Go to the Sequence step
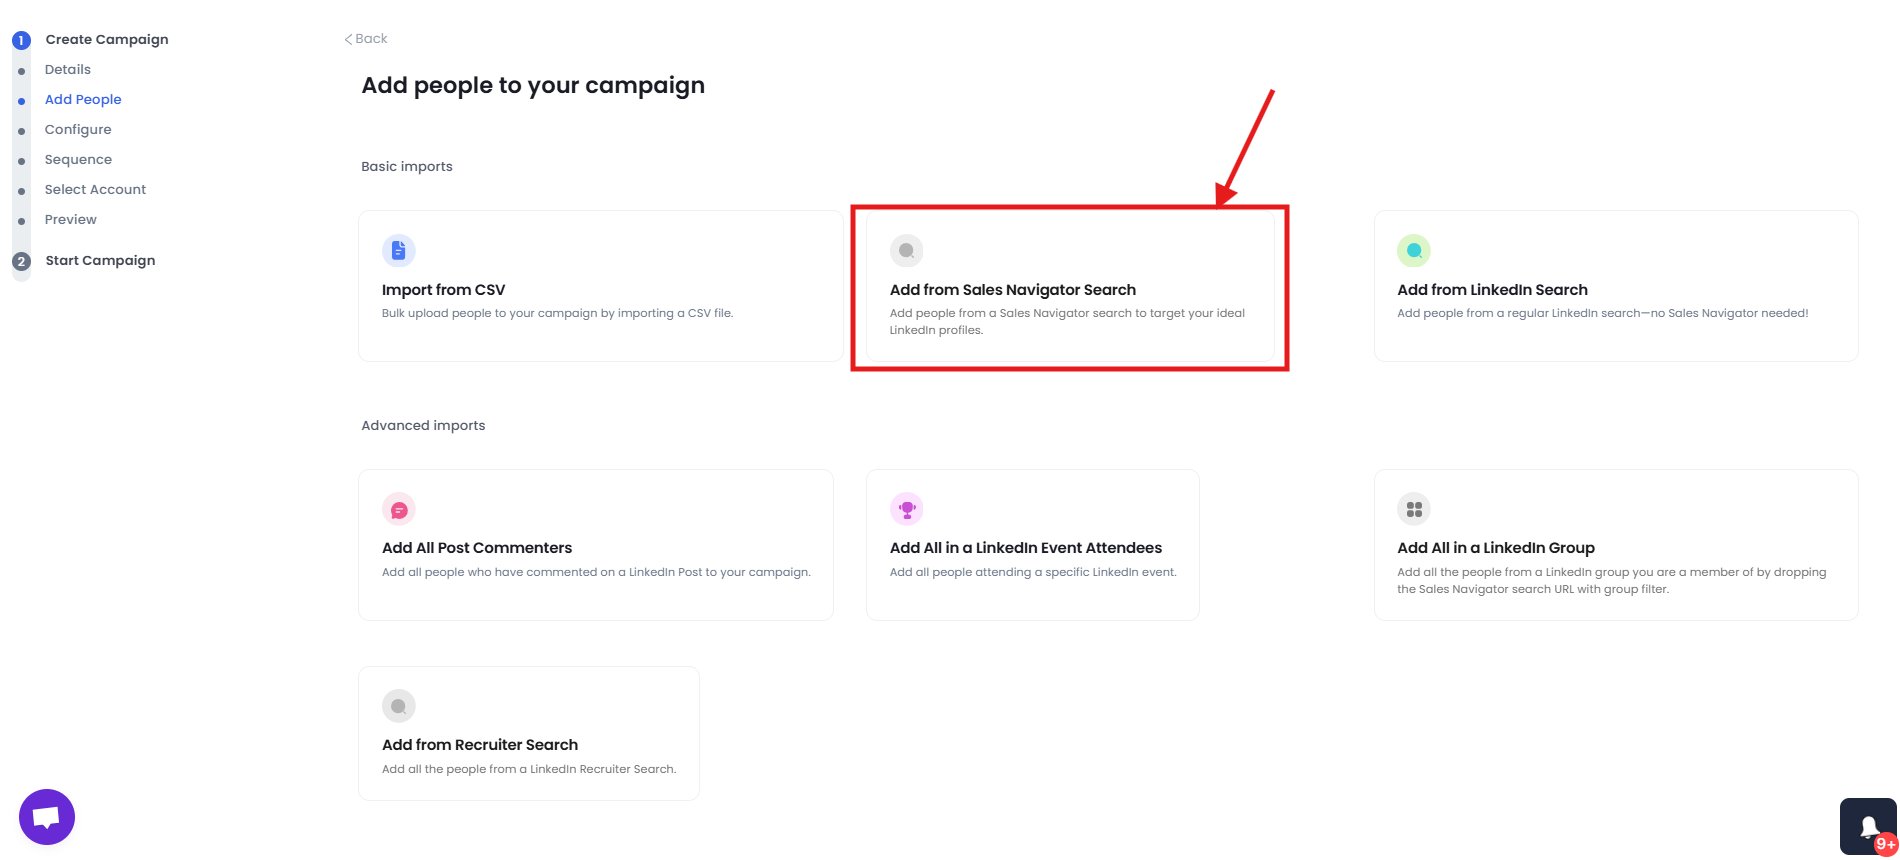 click(x=78, y=159)
